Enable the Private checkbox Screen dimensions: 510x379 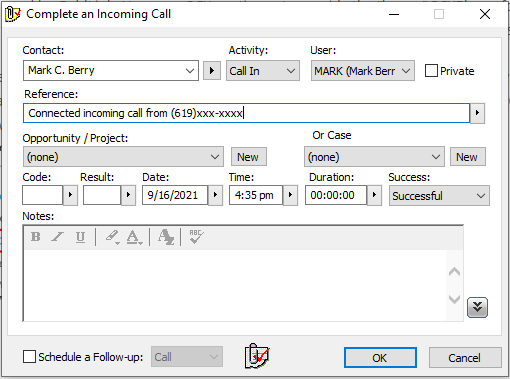coord(431,71)
